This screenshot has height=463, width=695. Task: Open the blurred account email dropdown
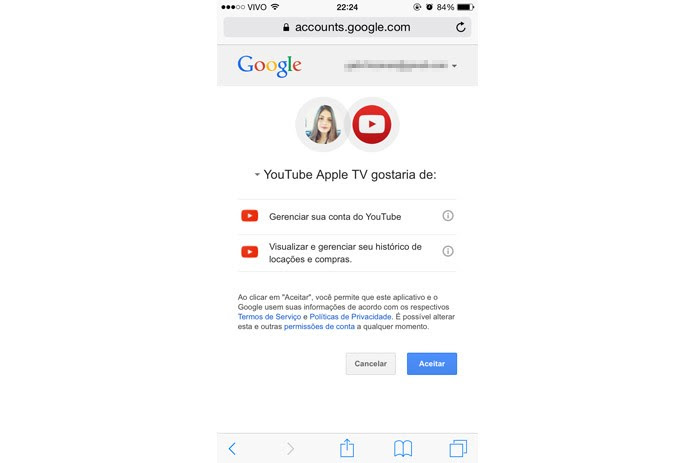coord(400,66)
